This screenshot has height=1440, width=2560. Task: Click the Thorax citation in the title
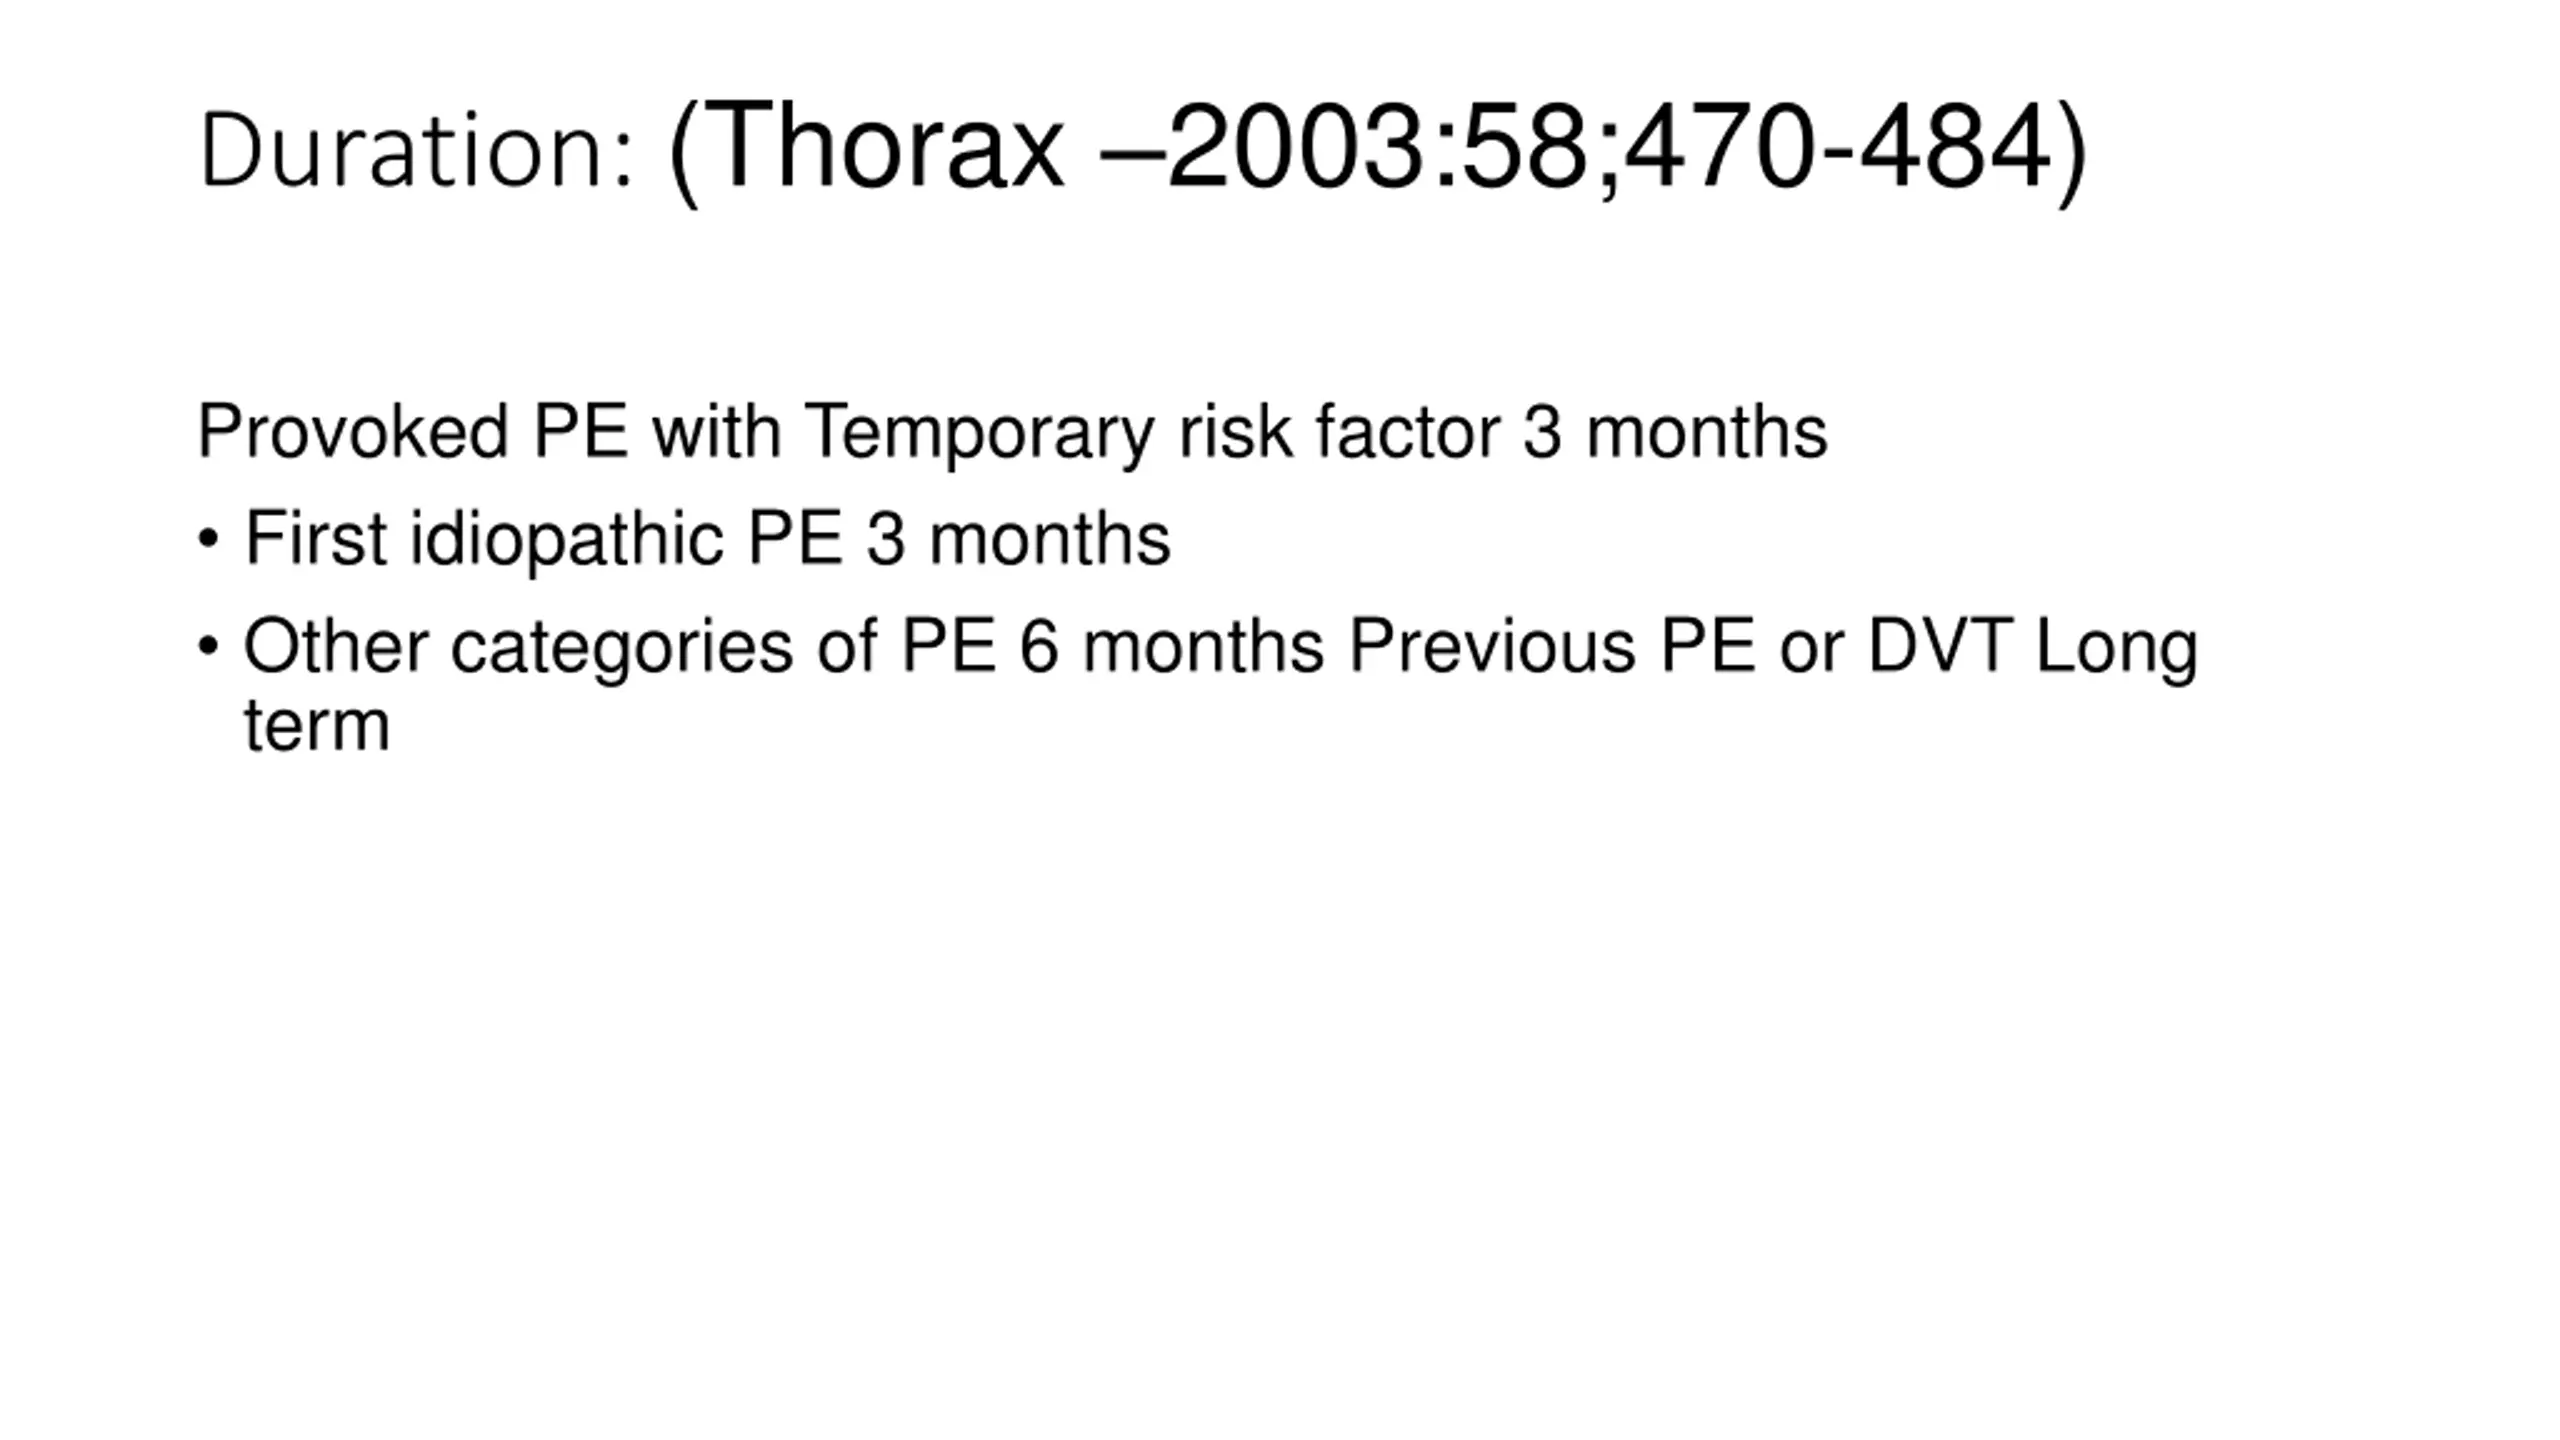(x=1376, y=150)
